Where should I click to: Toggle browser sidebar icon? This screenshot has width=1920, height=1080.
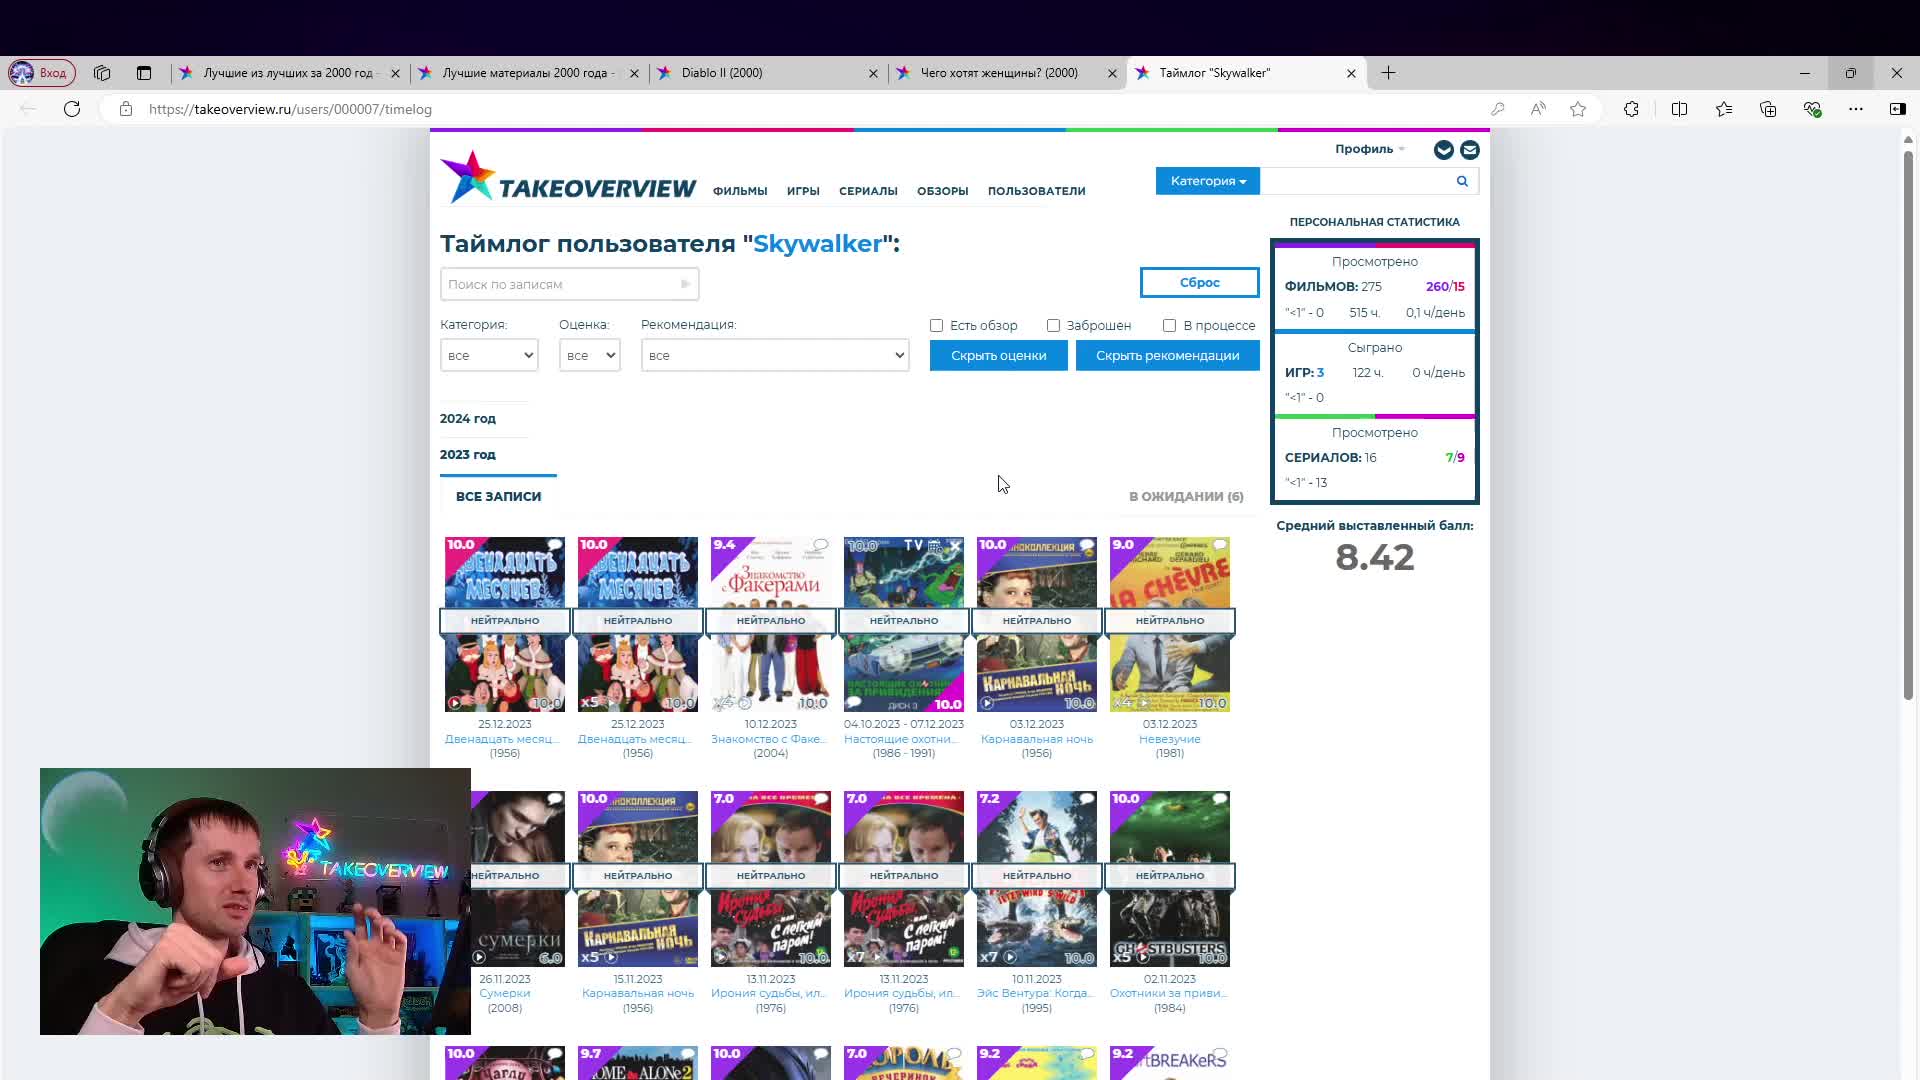(x=1897, y=109)
